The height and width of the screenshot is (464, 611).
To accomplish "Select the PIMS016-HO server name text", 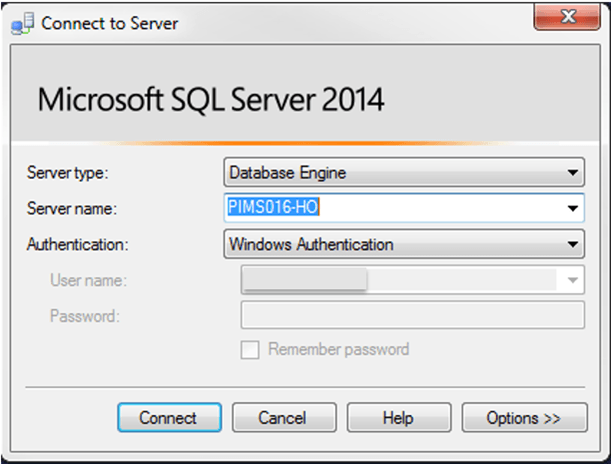I will click(273, 206).
